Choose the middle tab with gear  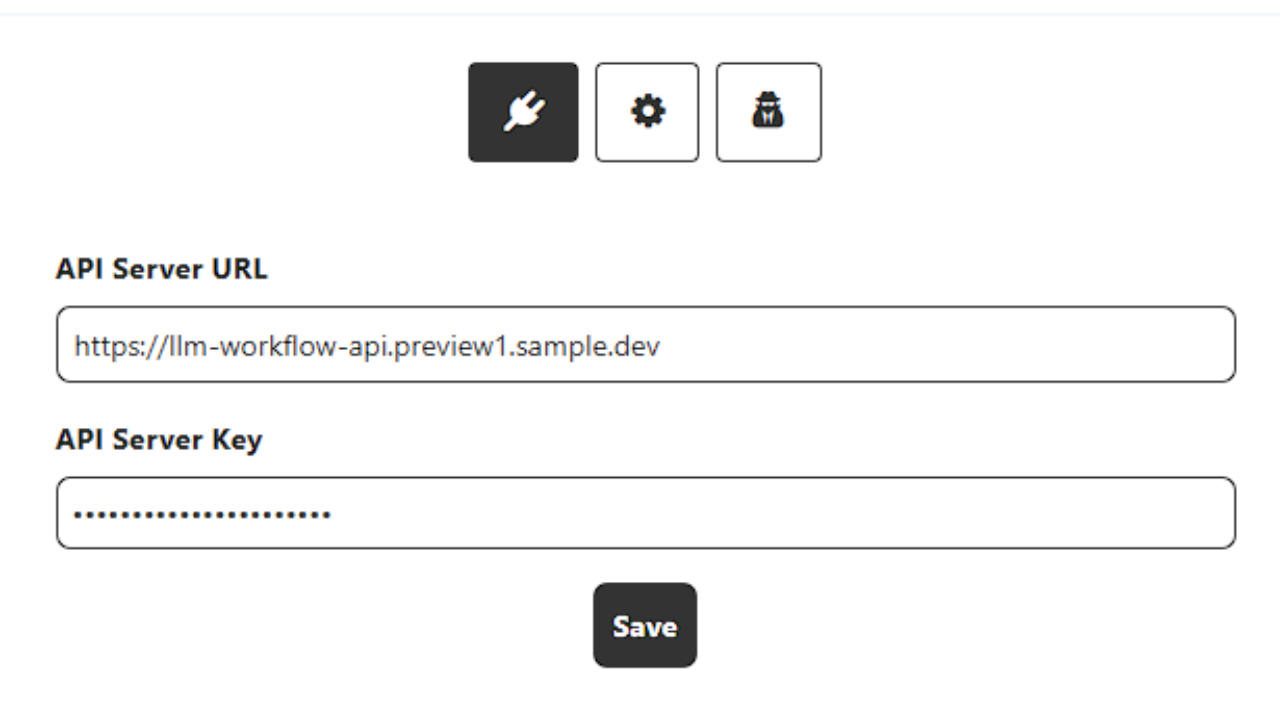click(647, 112)
